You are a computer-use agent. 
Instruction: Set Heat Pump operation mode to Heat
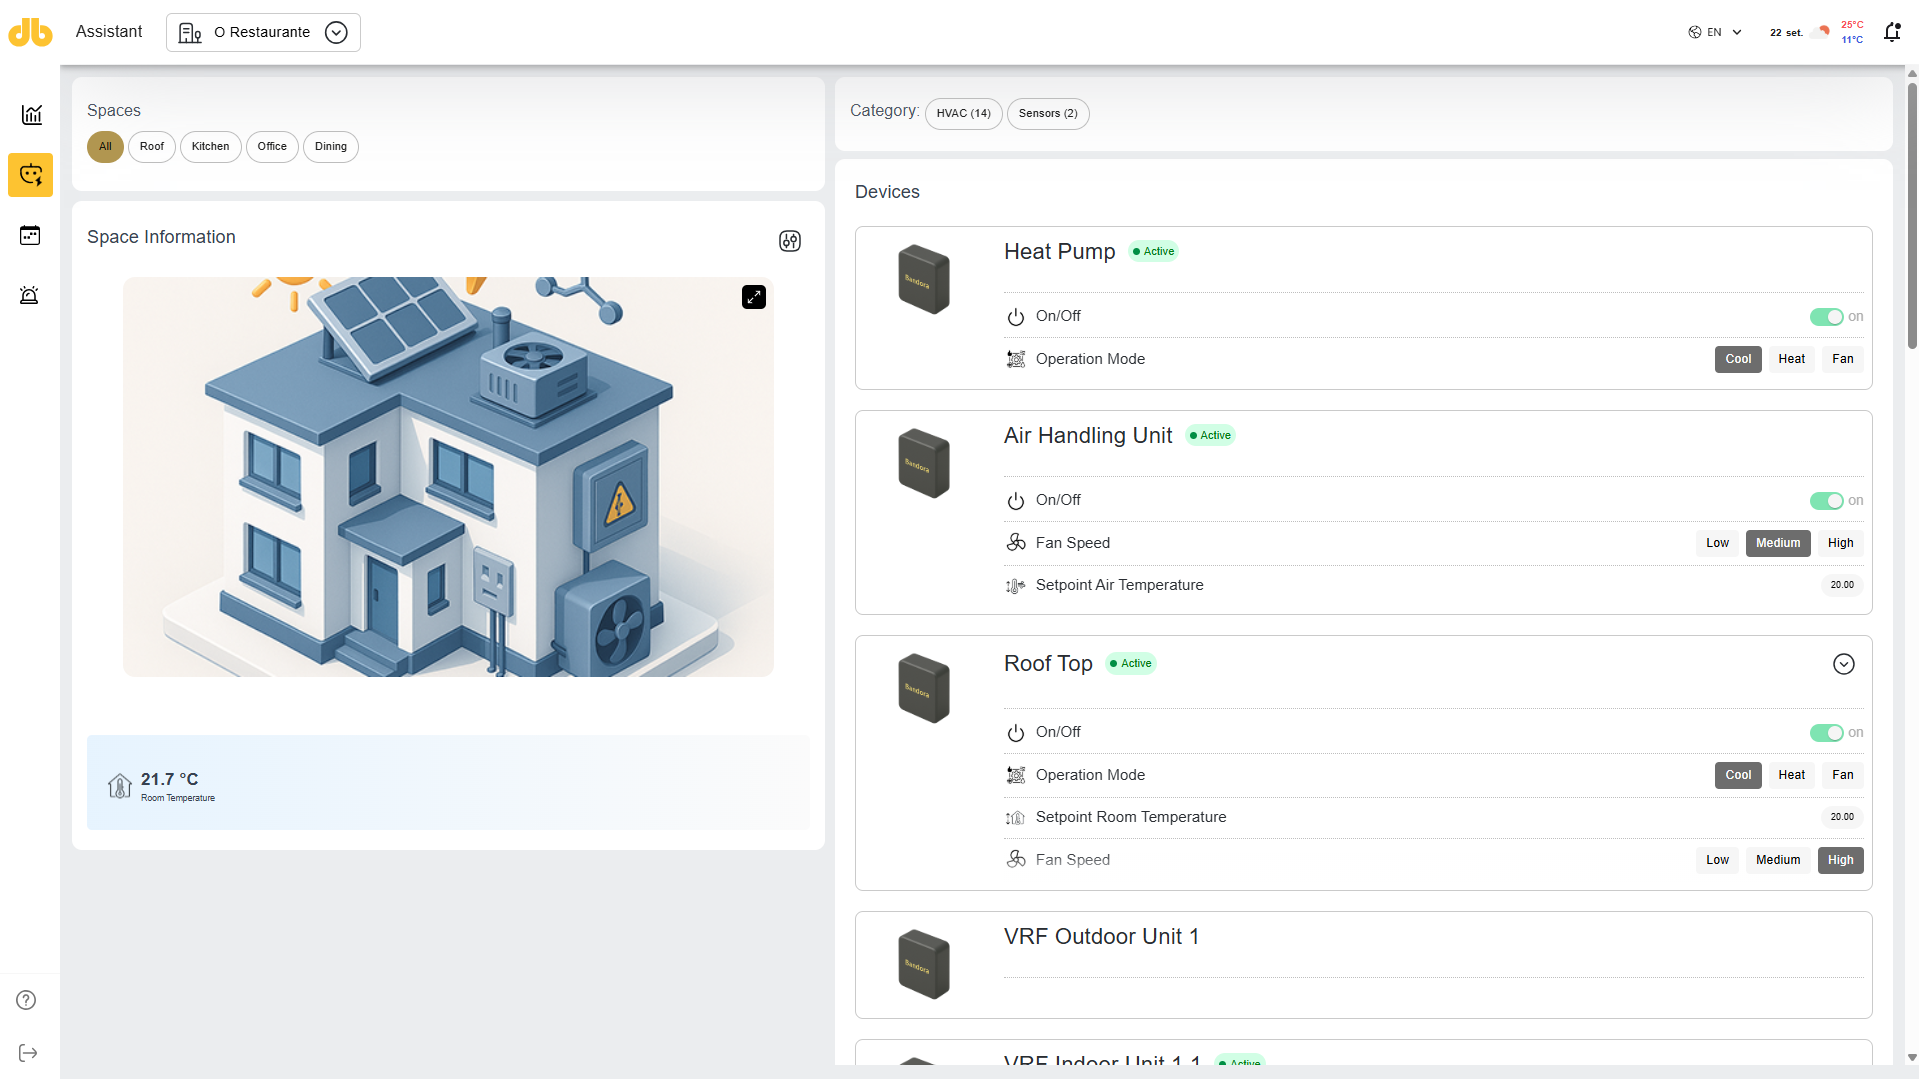click(1791, 359)
